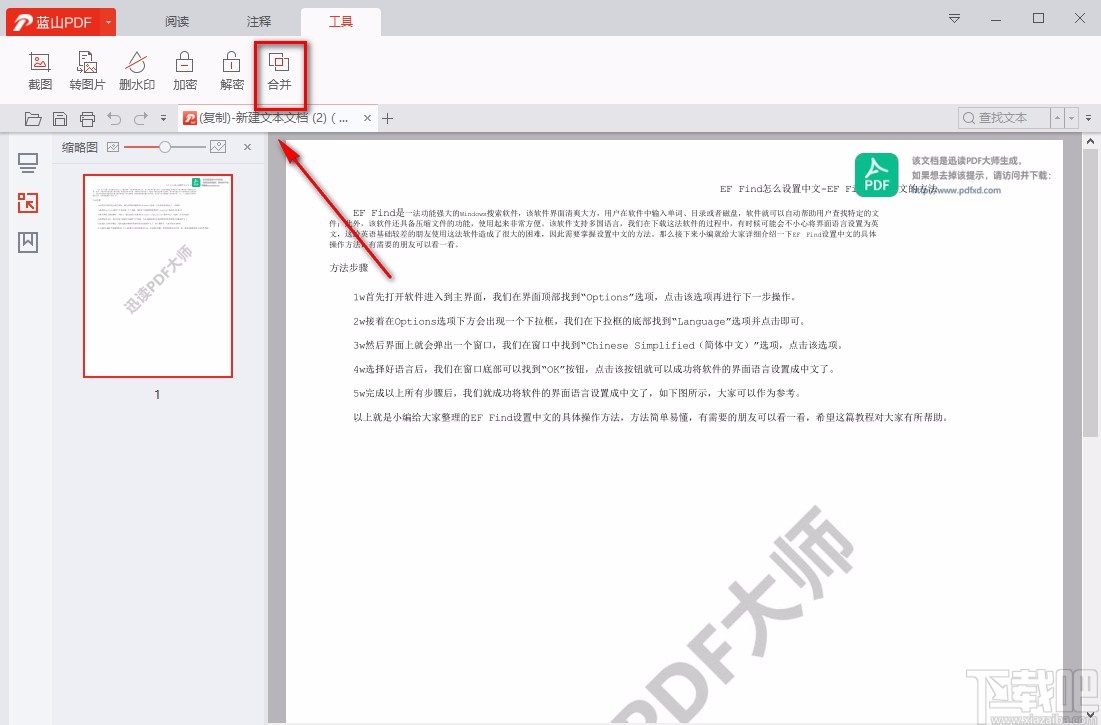Click the green PDF logo in document

pyautogui.click(x=876, y=175)
